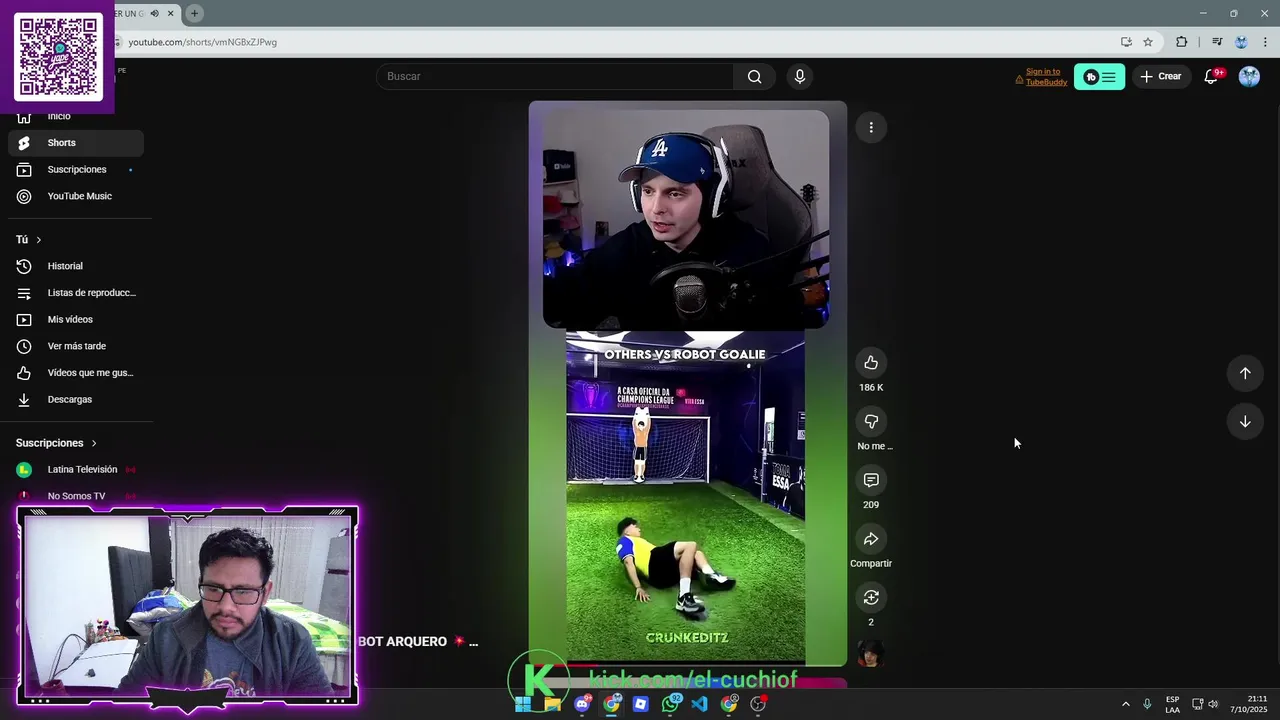Show hidden system tray icons
The image size is (1280, 720).
1125,704
